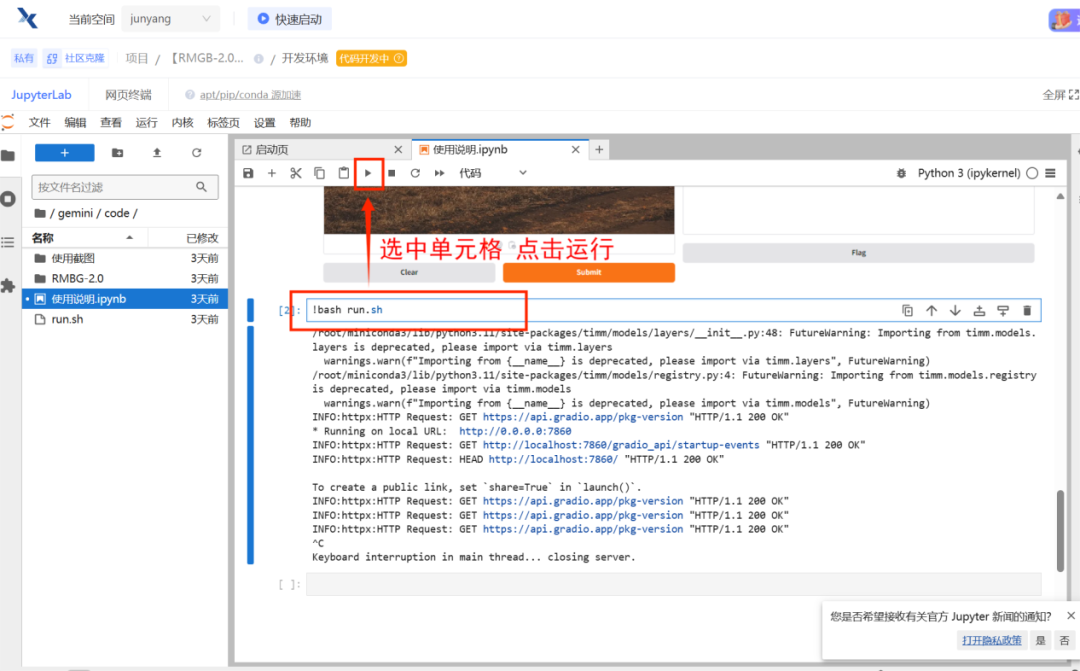Image resolution: width=1080 pixels, height=671 pixels.
Task: Insert a cell below with the plus icon
Action: [x=271, y=173]
